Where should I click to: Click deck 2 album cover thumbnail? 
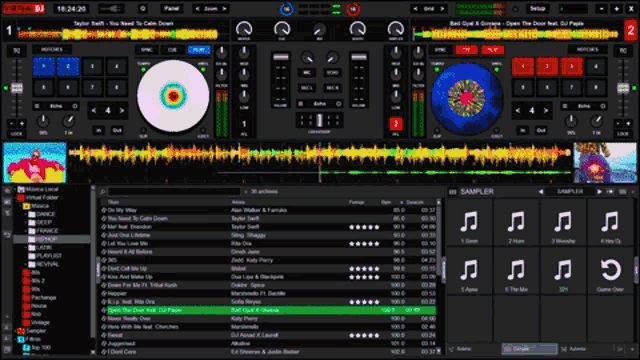[605, 162]
